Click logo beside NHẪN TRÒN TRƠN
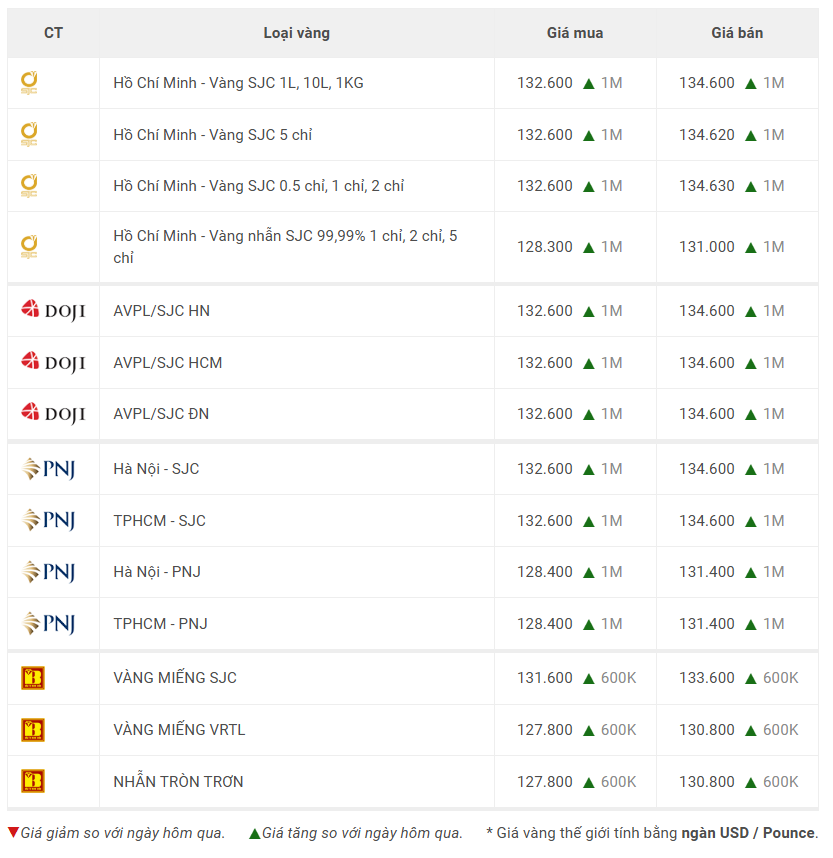 click(x=33, y=781)
